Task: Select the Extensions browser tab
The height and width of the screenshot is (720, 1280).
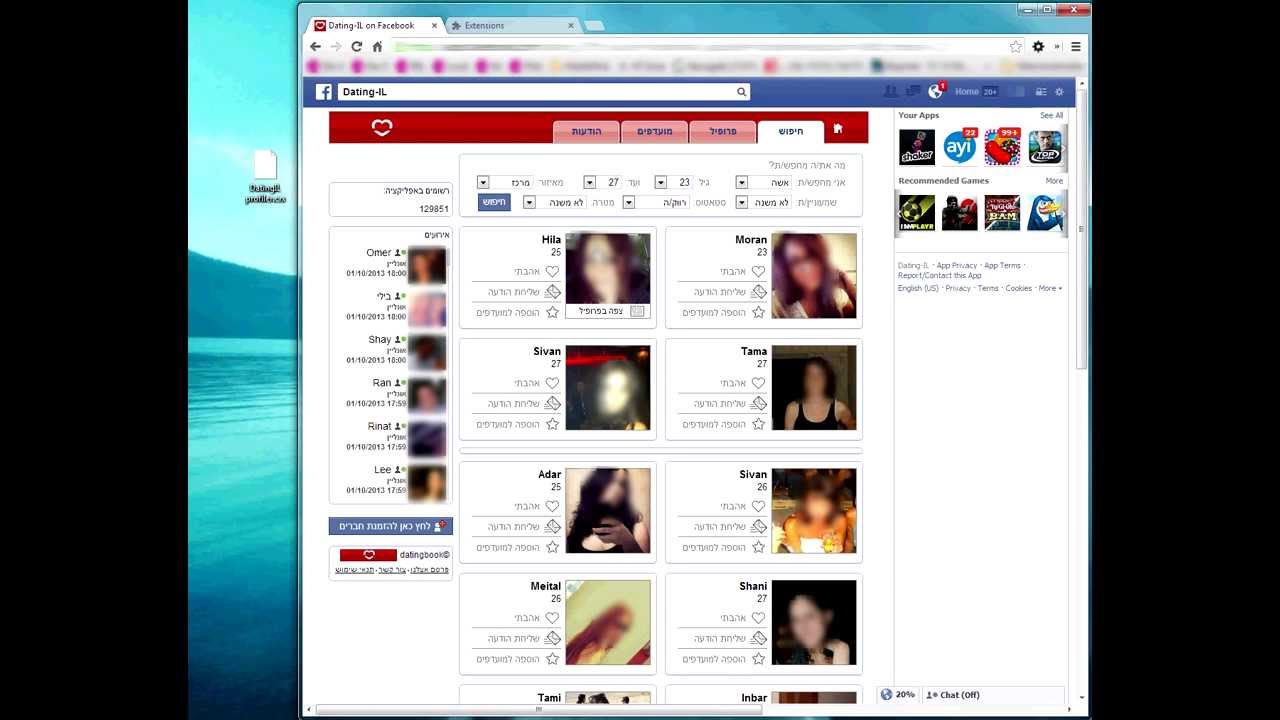Action: [x=510, y=25]
